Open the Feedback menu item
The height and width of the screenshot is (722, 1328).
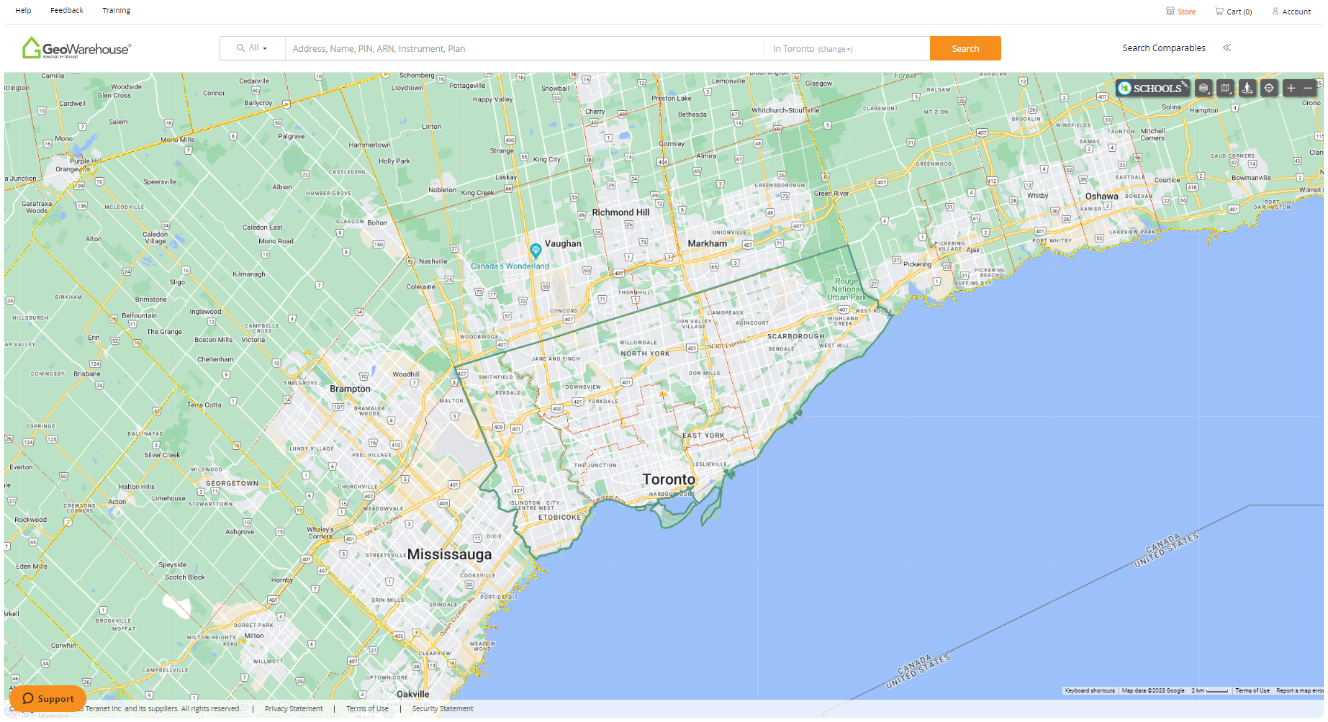(x=67, y=11)
